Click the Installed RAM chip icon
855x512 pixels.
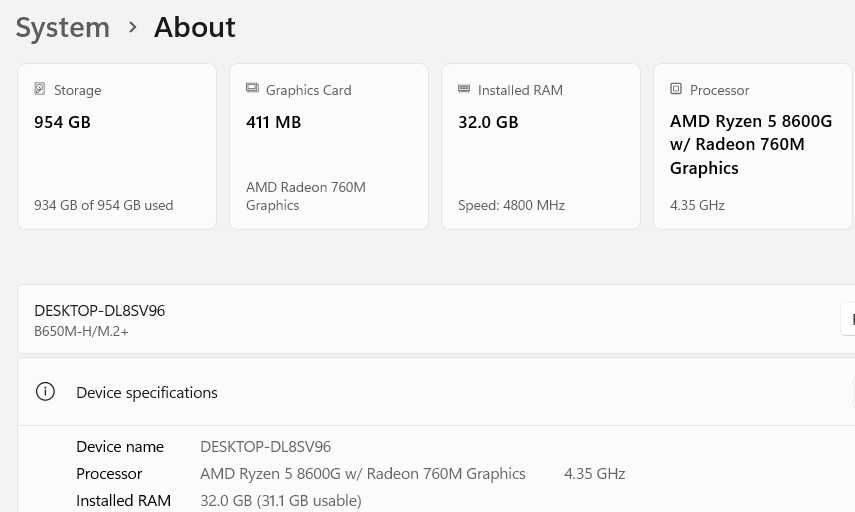coord(464,89)
